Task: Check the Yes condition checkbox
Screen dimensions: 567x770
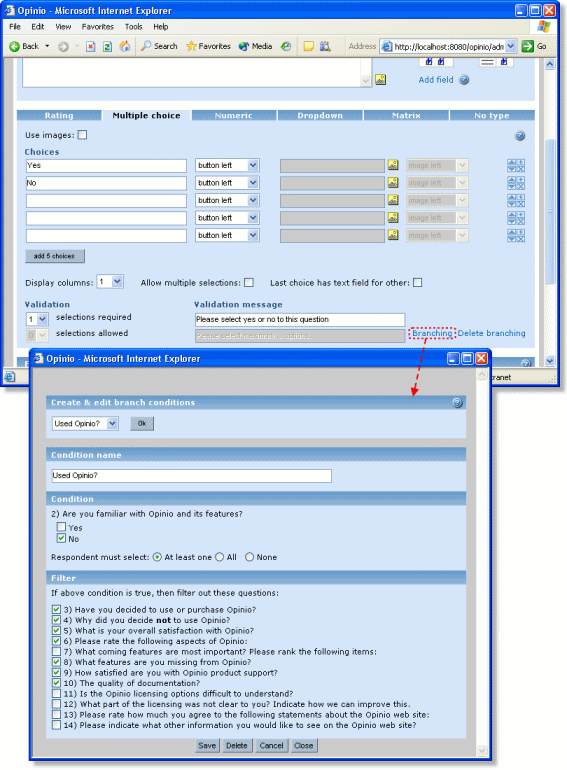Action: point(61,527)
